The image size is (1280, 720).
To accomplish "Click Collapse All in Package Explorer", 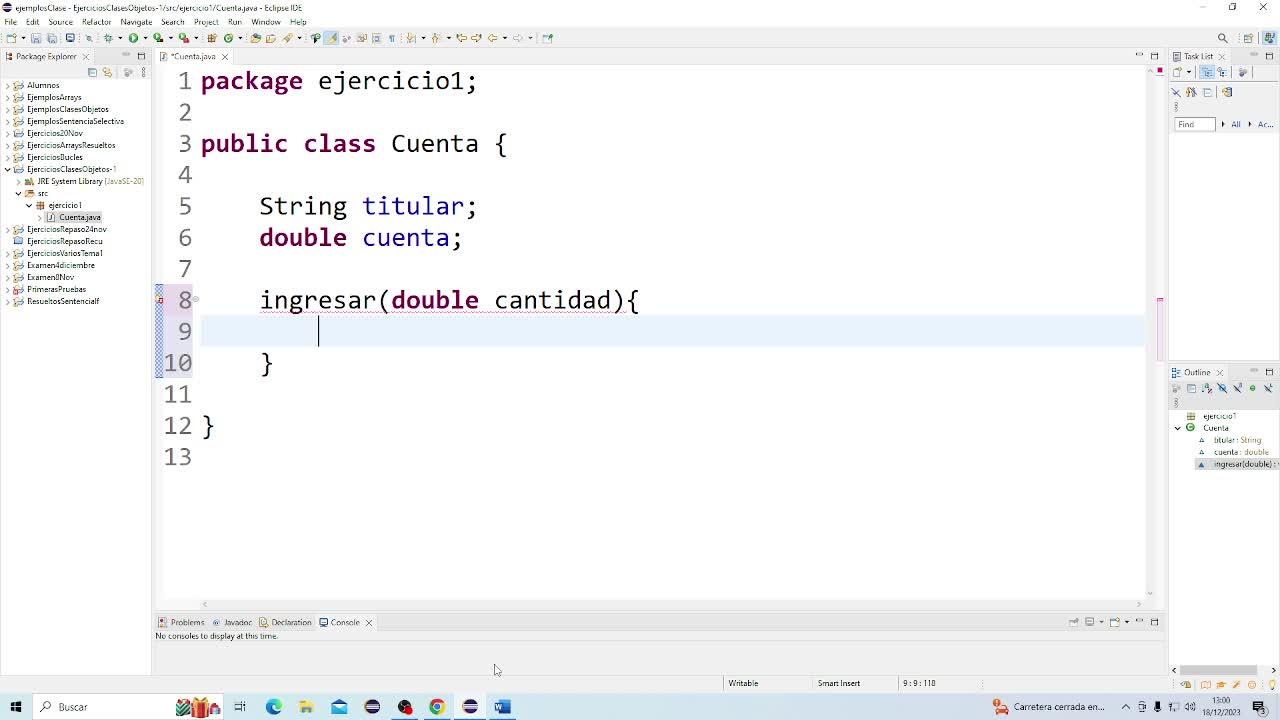I will click(x=93, y=72).
